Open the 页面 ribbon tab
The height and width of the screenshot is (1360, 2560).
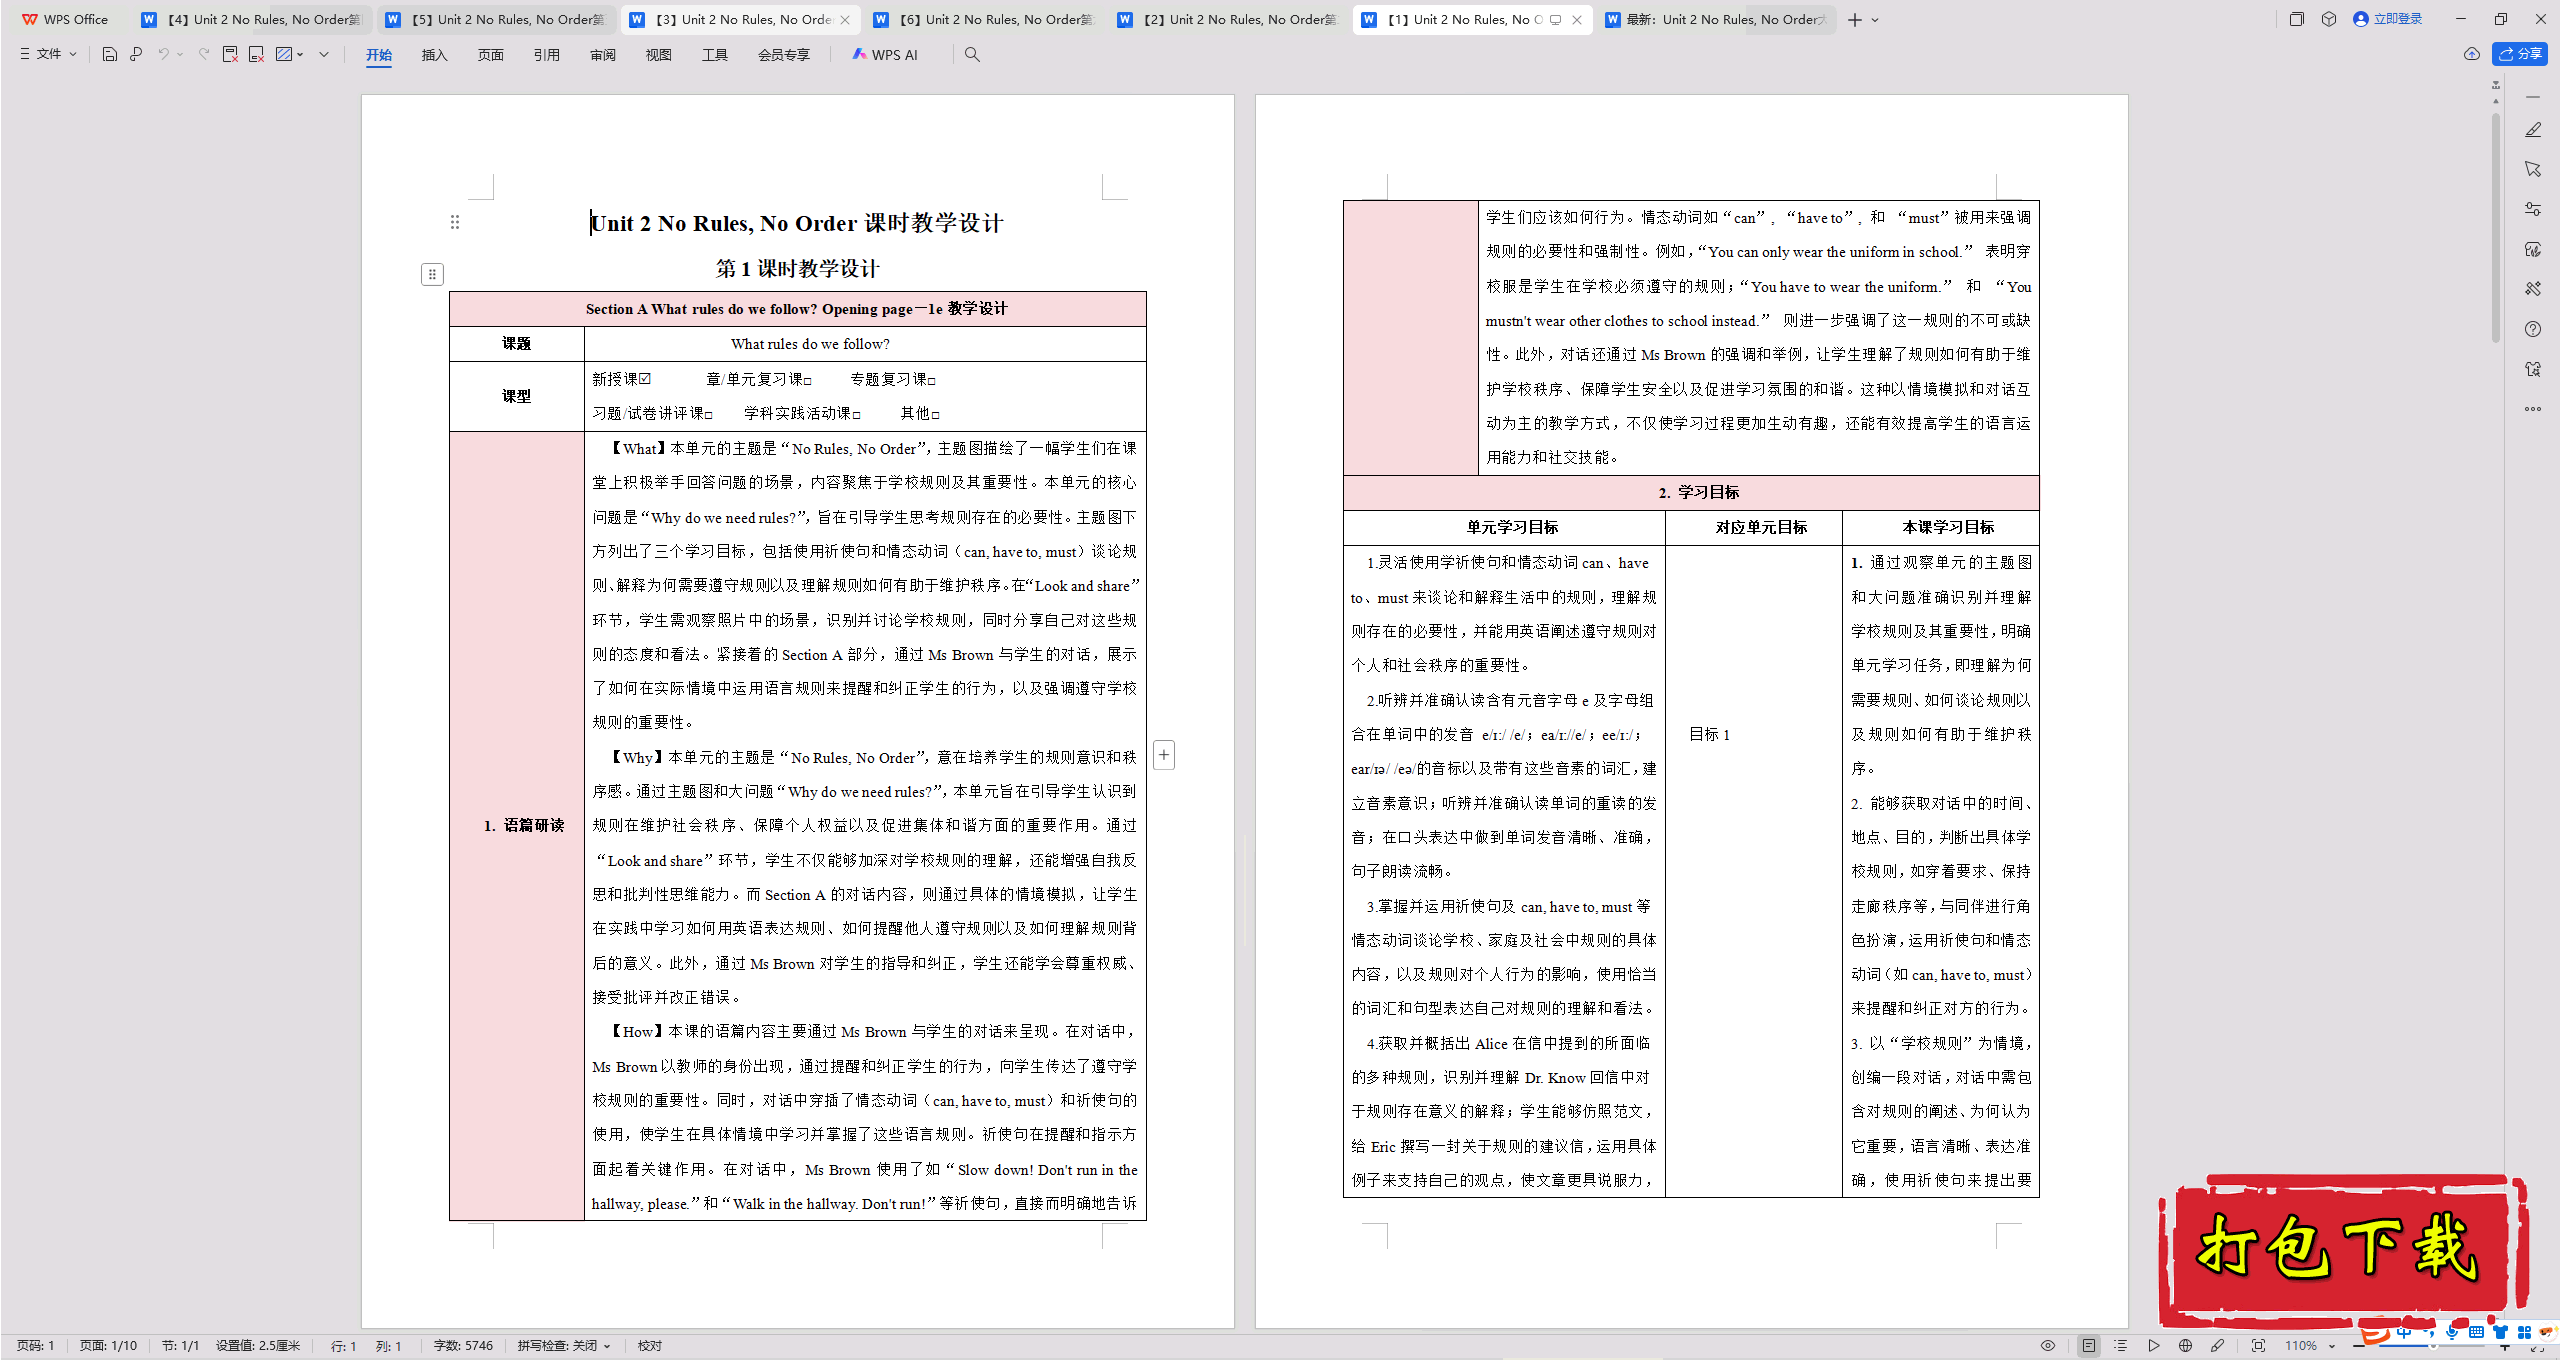[x=491, y=55]
